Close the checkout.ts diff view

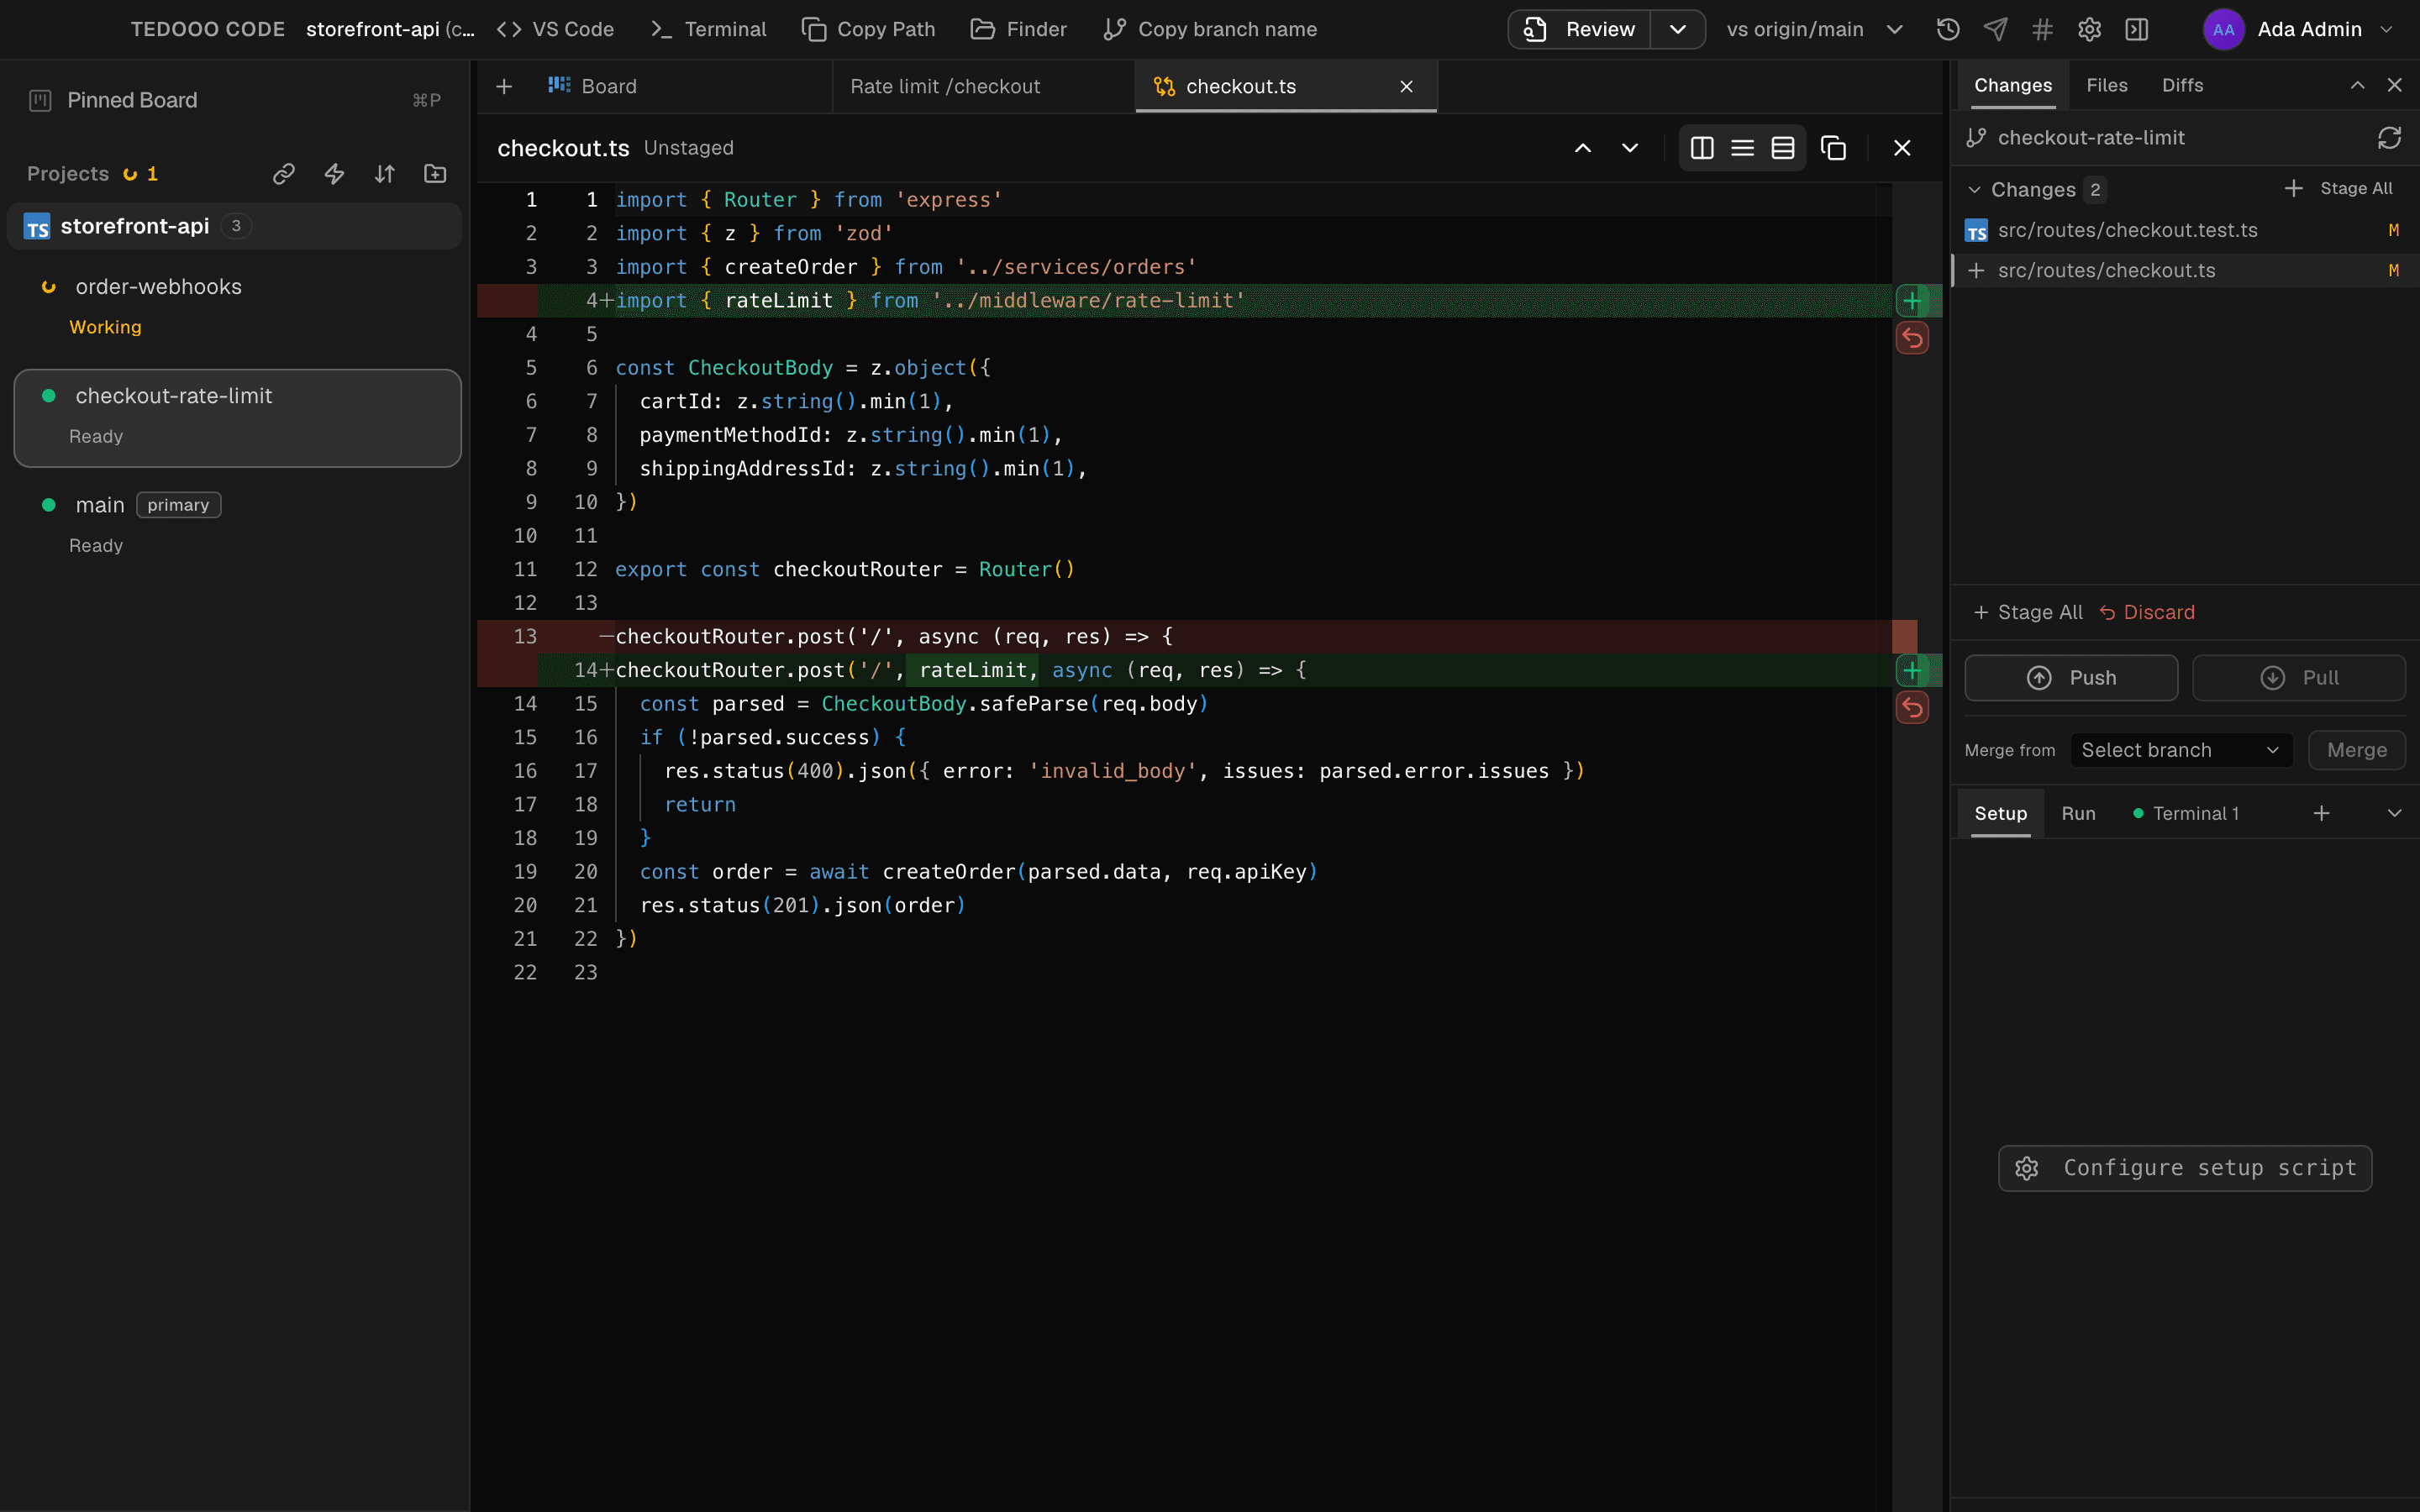pyautogui.click(x=1902, y=148)
